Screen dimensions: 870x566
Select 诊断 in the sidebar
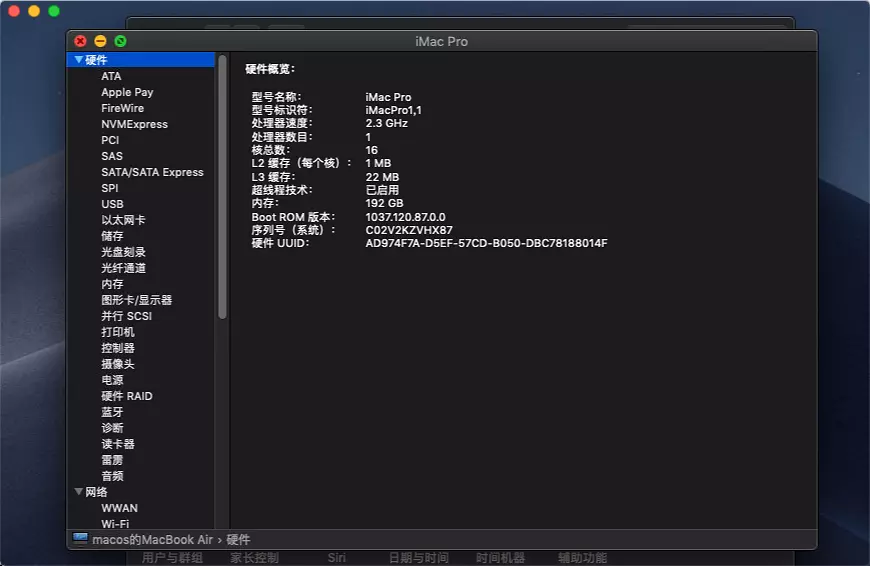pyautogui.click(x=112, y=428)
